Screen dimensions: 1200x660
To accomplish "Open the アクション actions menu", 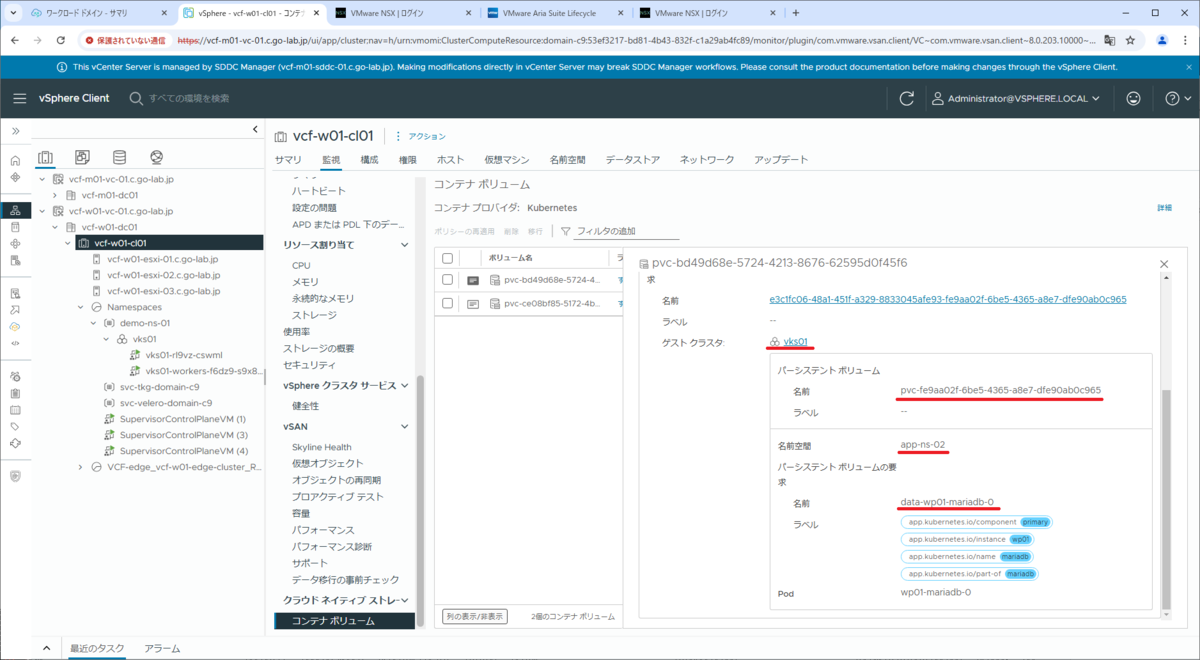I will (x=421, y=136).
